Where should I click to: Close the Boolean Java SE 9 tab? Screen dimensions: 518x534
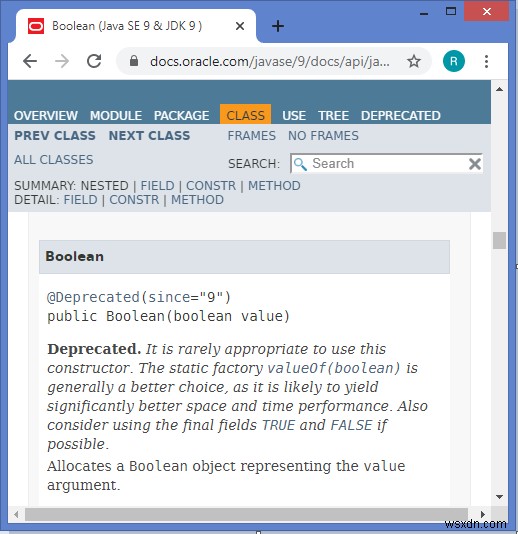coord(240,26)
